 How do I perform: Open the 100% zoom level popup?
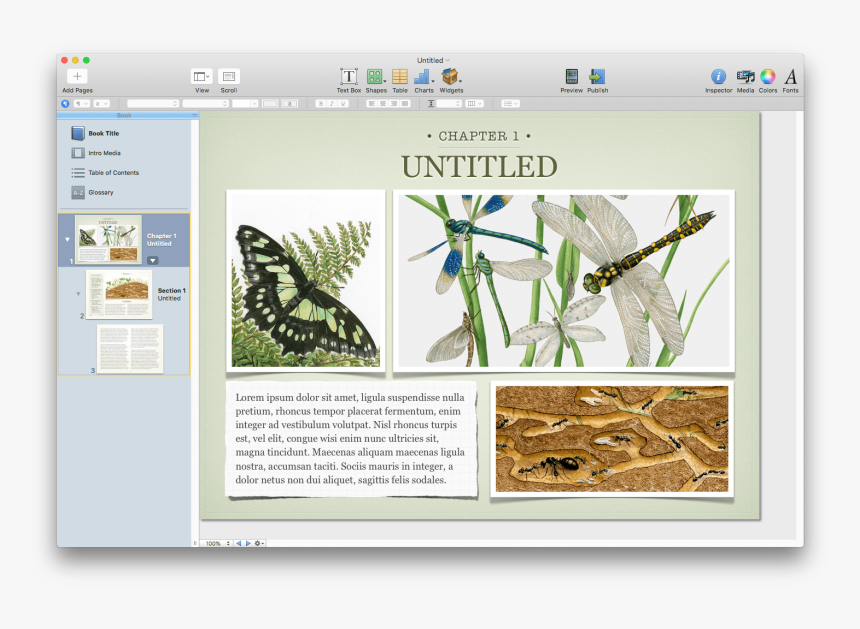coord(216,543)
